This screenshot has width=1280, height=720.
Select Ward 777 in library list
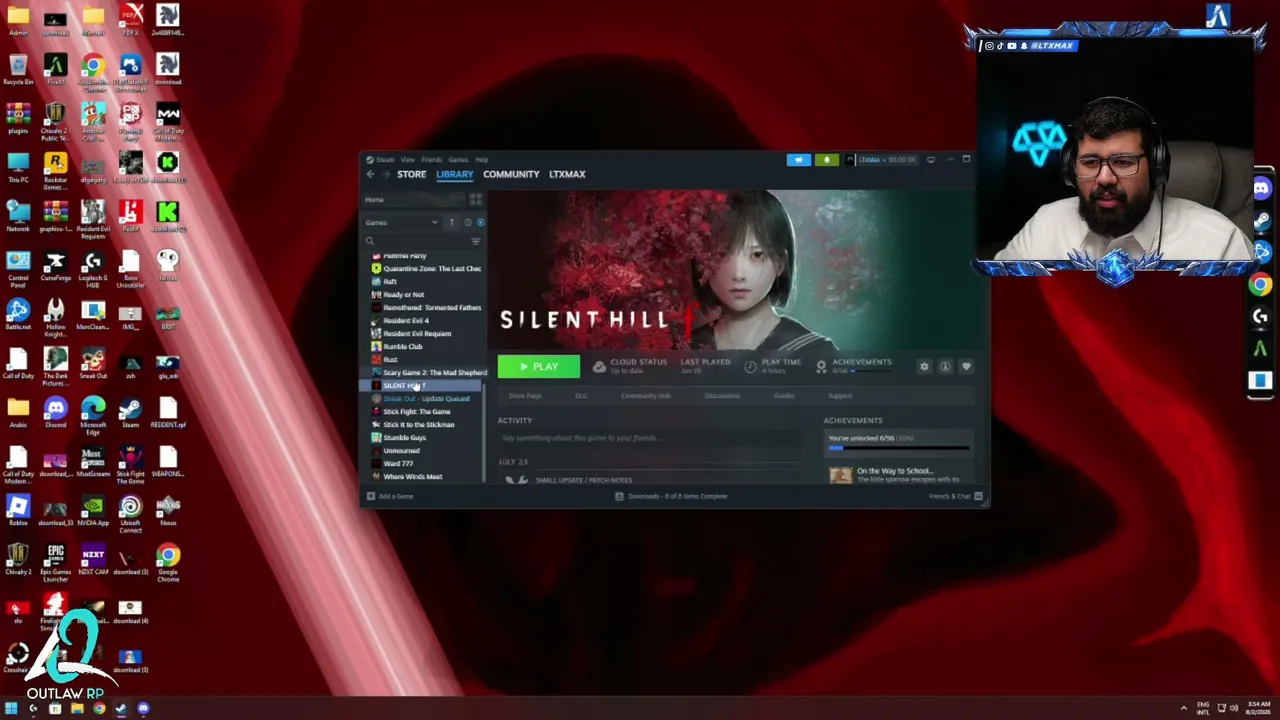(398, 464)
